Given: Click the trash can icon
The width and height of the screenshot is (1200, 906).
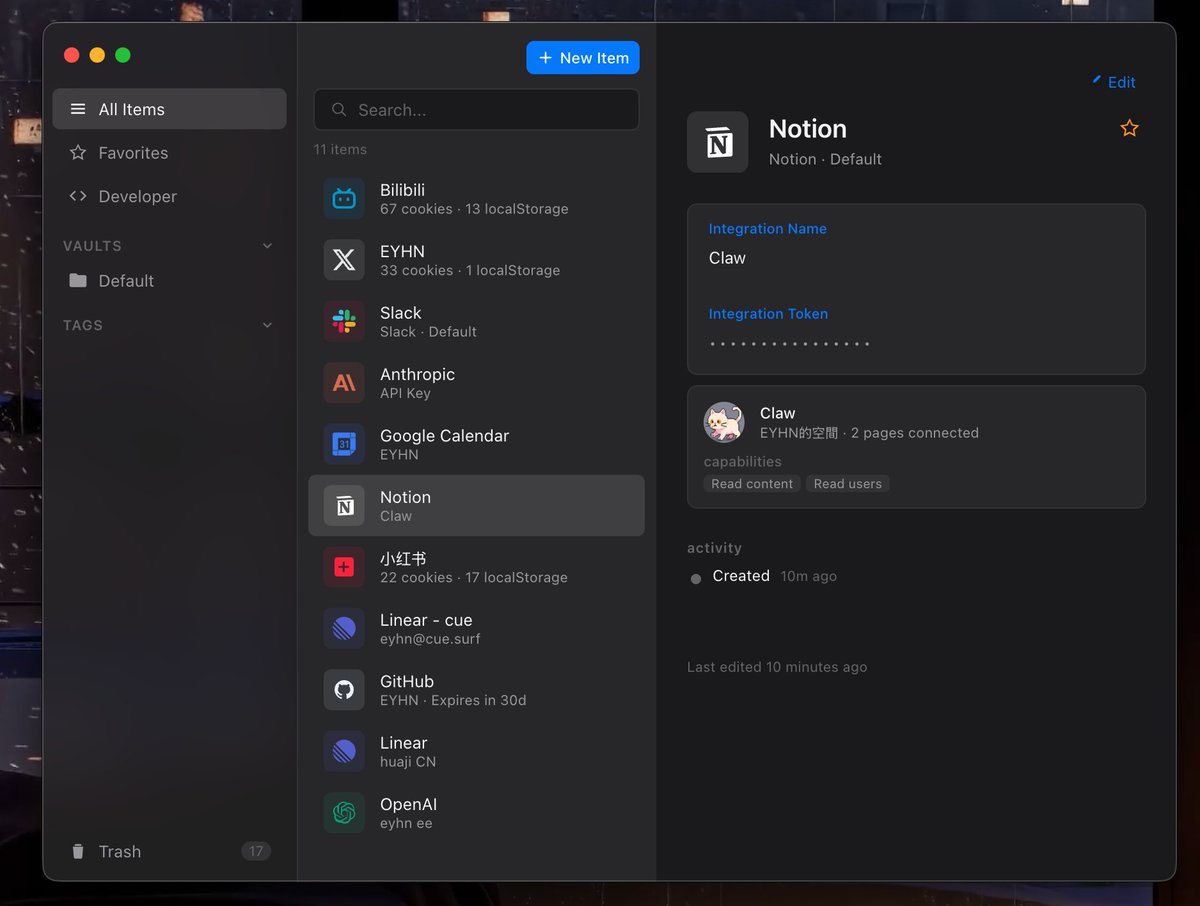Looking at the screenshot, I should coord(78,852).
